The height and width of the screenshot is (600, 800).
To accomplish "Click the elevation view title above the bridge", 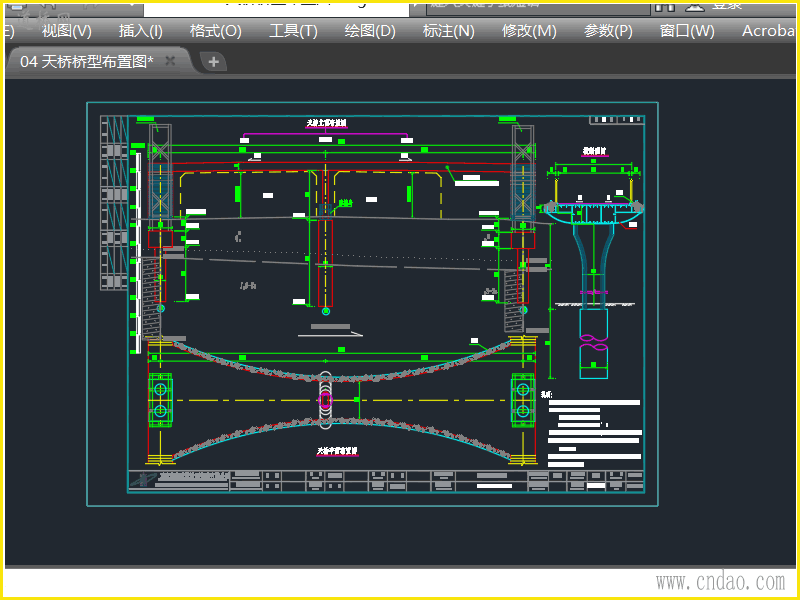I will click(x=326, y=124).
